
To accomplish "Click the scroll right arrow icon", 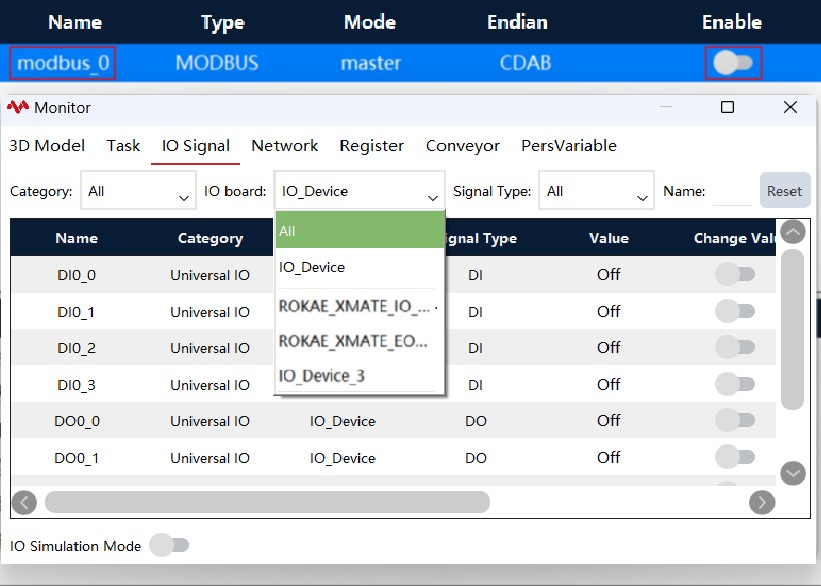I will 762,503.
